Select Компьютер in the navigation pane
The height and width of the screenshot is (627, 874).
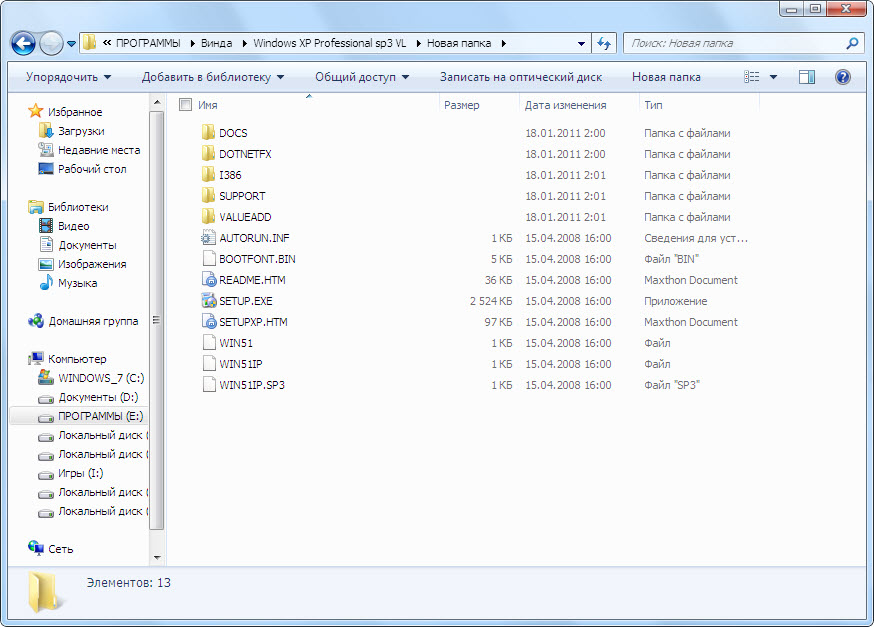click(77, 359)
